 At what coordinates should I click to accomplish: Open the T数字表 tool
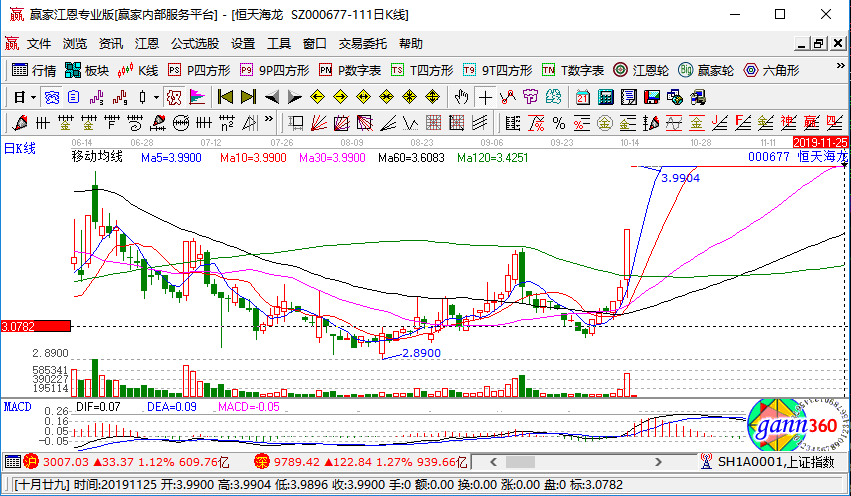(x=573, y=71)
